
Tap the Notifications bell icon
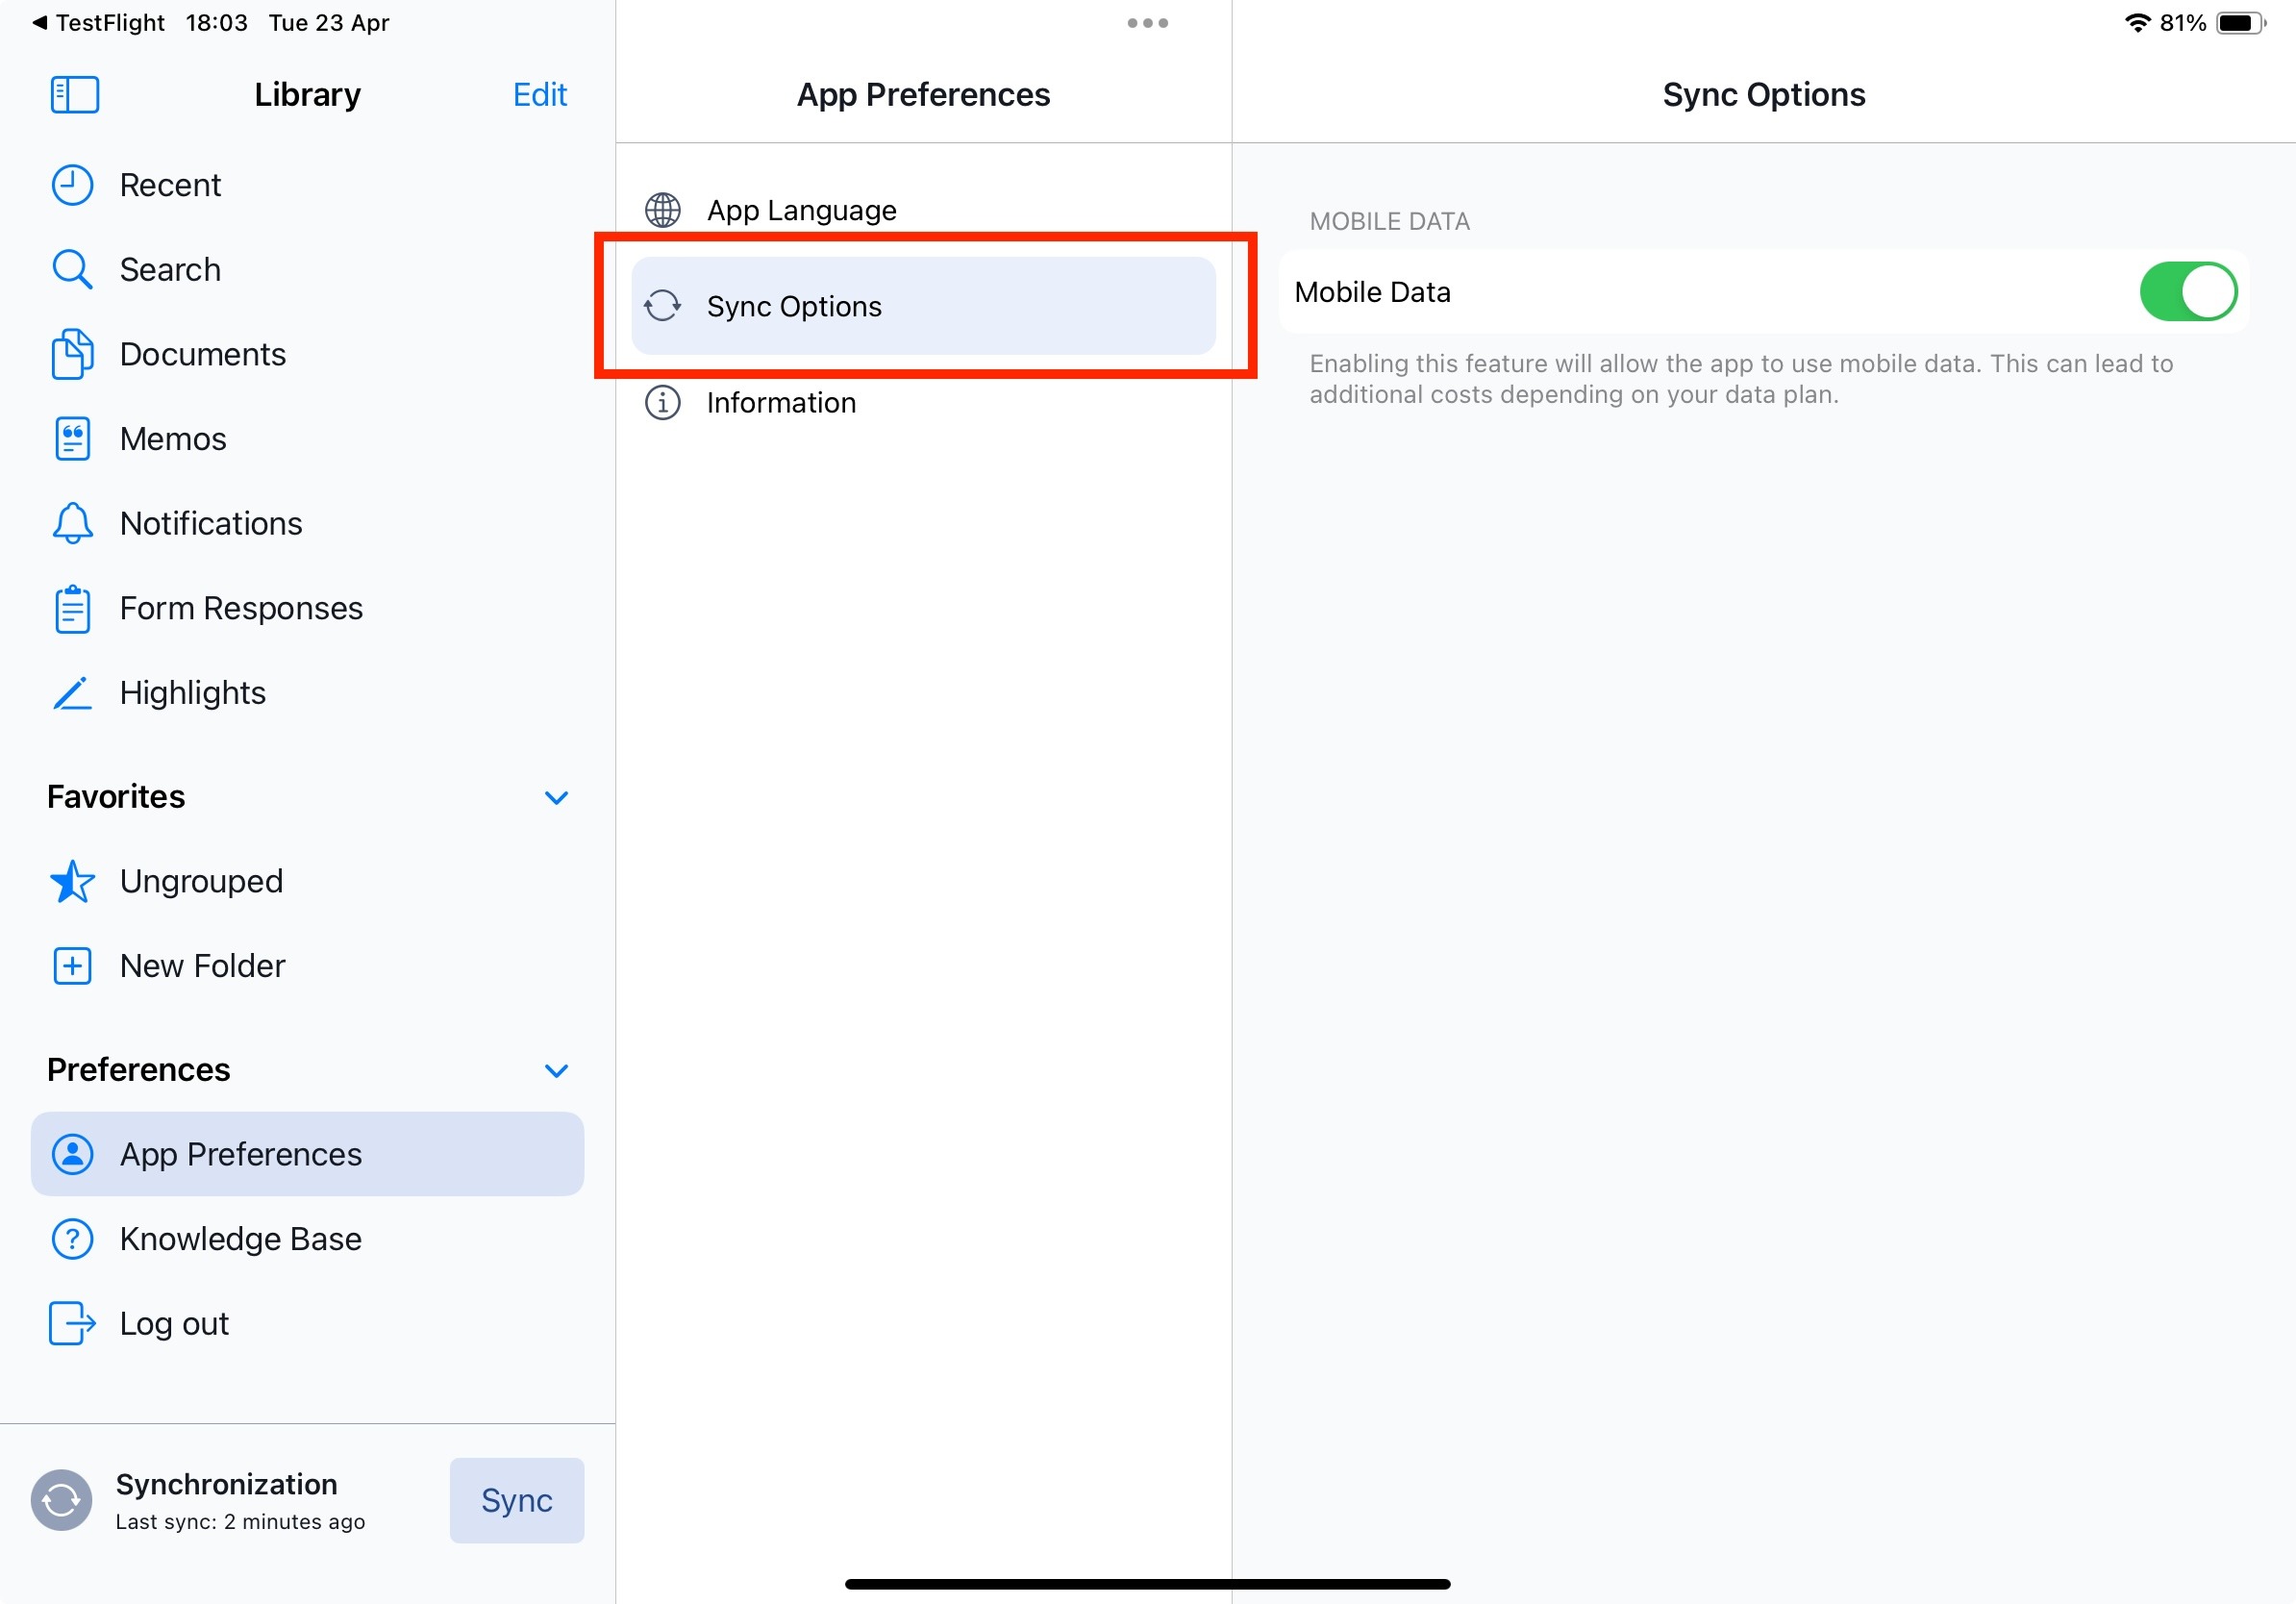tap(72, 524)
